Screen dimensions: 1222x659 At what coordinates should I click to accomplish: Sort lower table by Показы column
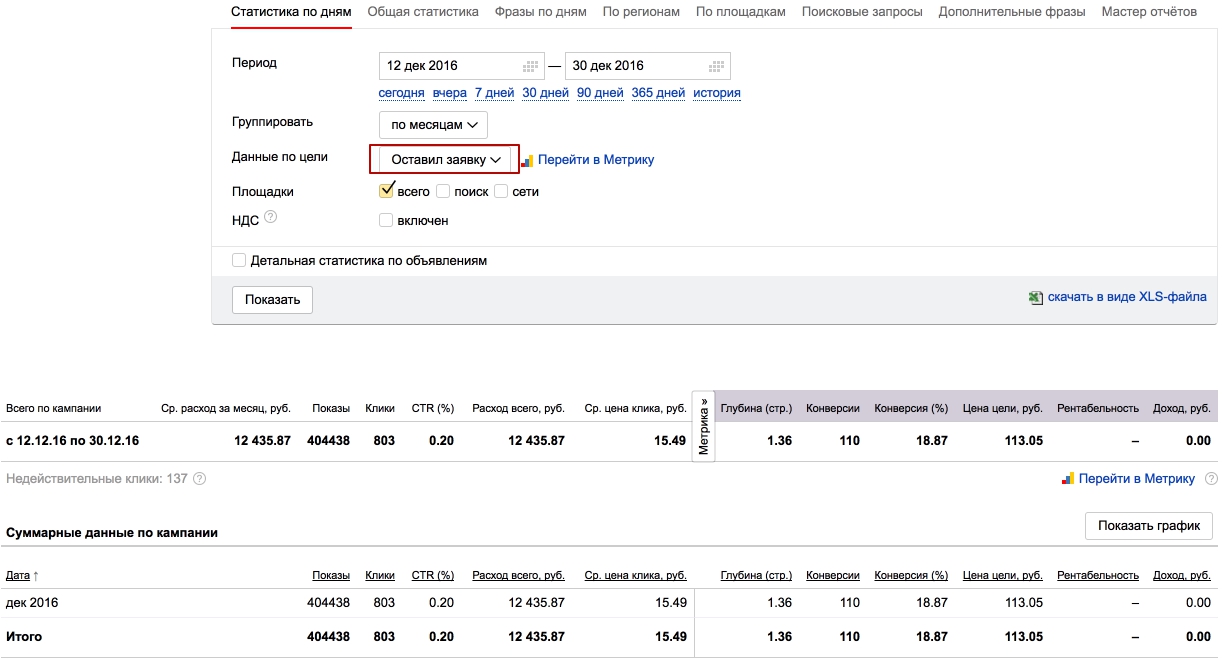tap(331, 575)
